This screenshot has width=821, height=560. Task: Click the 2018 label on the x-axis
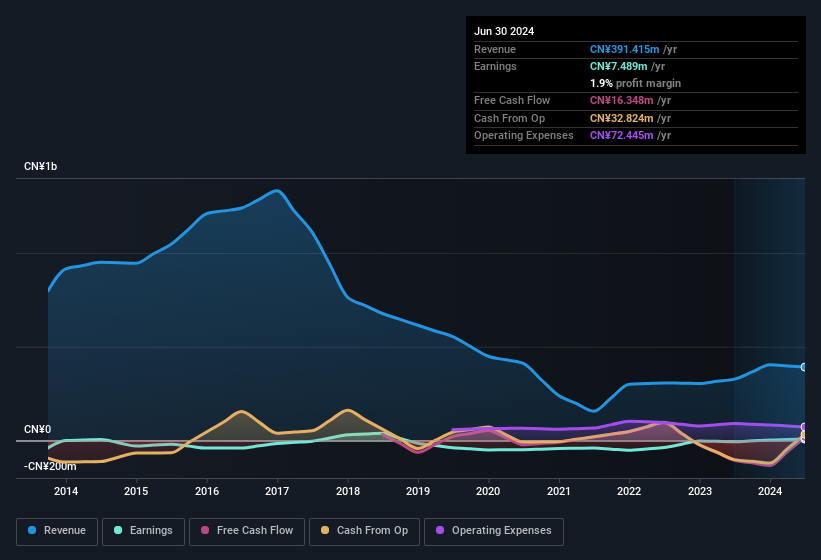[x=348, y=491]
